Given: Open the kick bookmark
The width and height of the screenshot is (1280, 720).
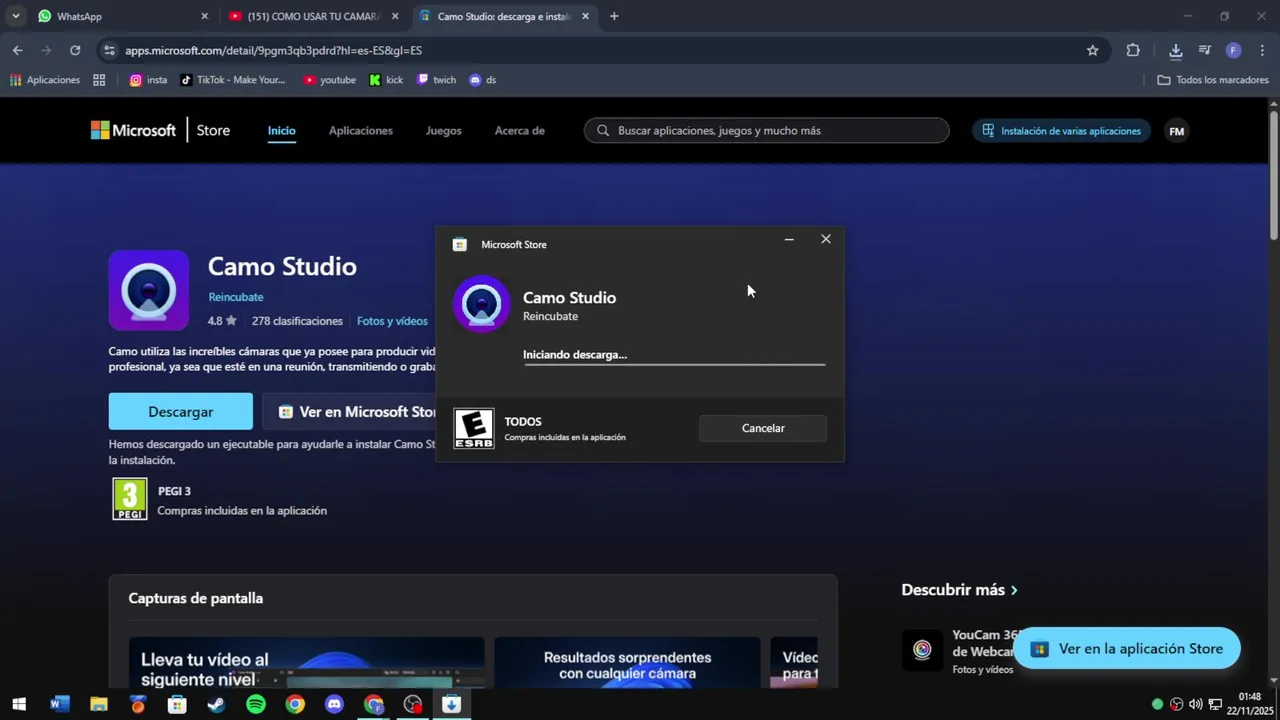Looking at the screenshot, I should point(386,80).
